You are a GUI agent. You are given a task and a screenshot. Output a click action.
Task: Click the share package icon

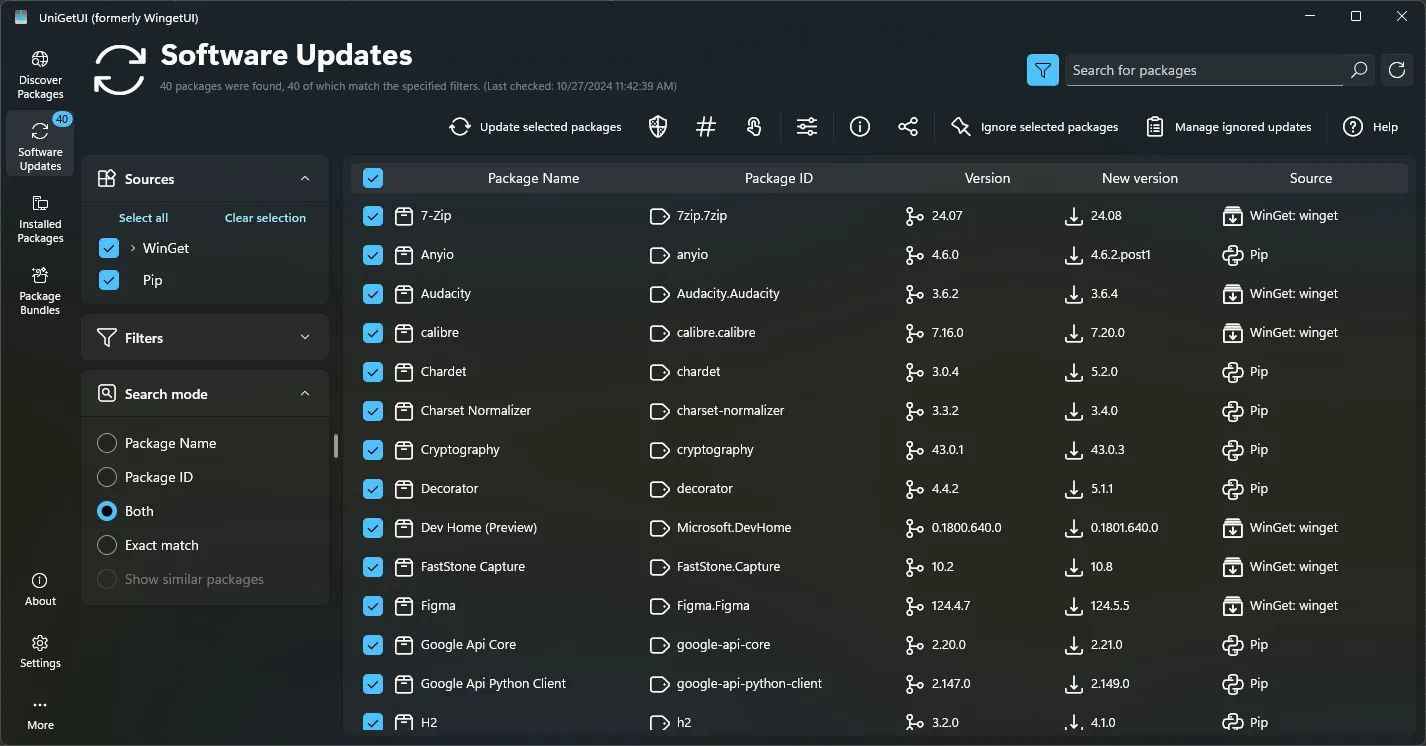tap(908, 127)
